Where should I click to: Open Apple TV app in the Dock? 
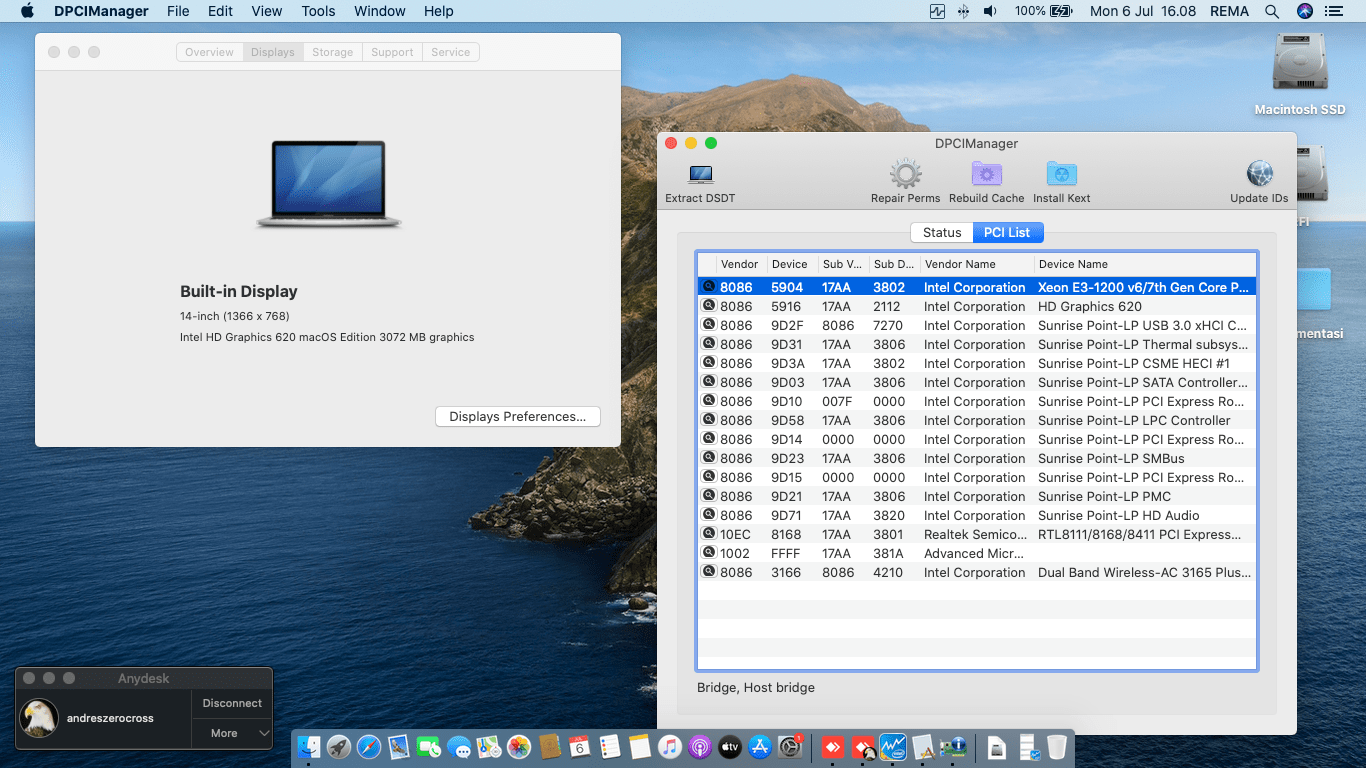pos(729,746)
